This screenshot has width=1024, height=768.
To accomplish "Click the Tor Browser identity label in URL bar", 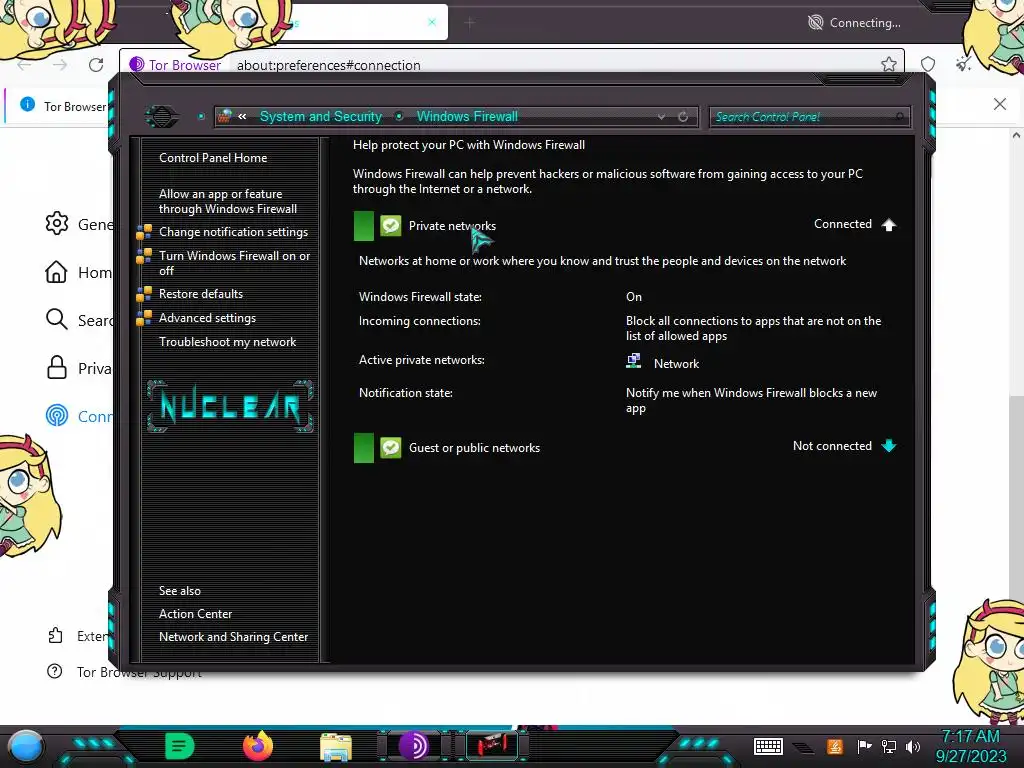I will coord(176,65).
